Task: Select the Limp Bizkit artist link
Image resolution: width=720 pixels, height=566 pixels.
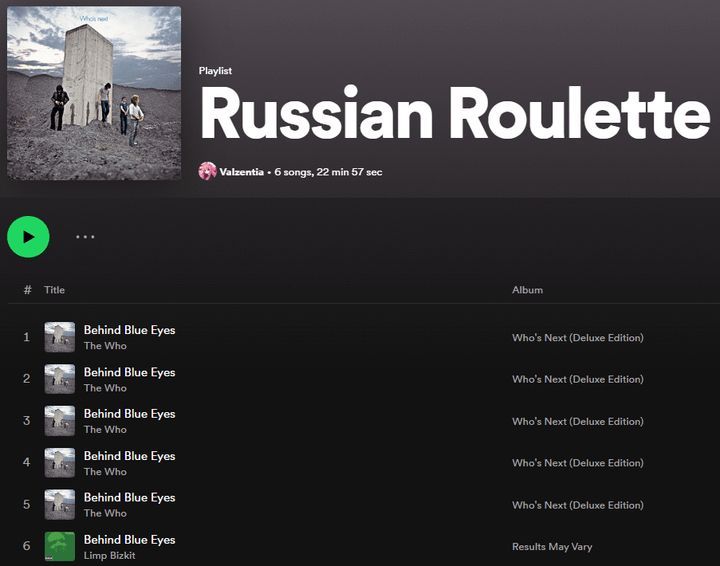Action: point(109,555)
